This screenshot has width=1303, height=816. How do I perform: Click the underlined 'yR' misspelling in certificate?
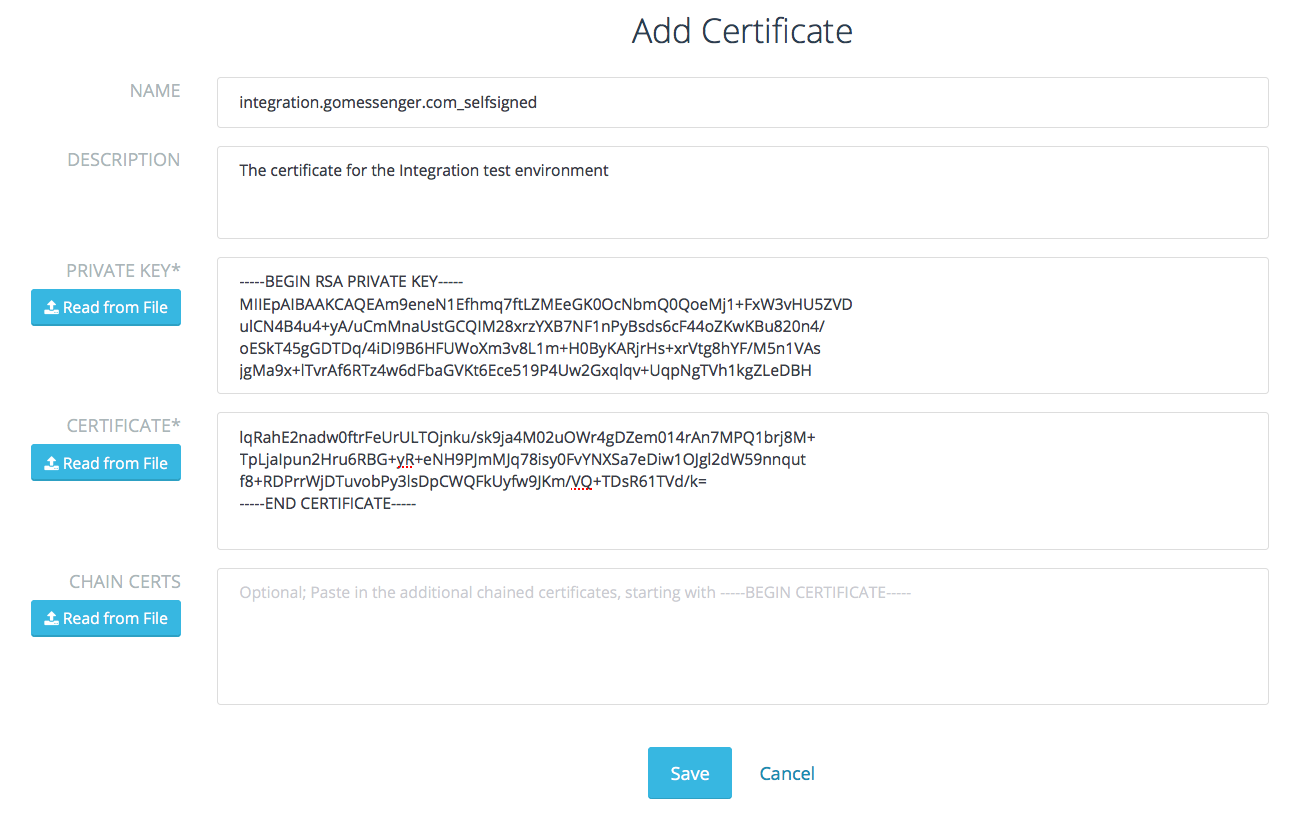pyautogui.click(x=405, y=460)
